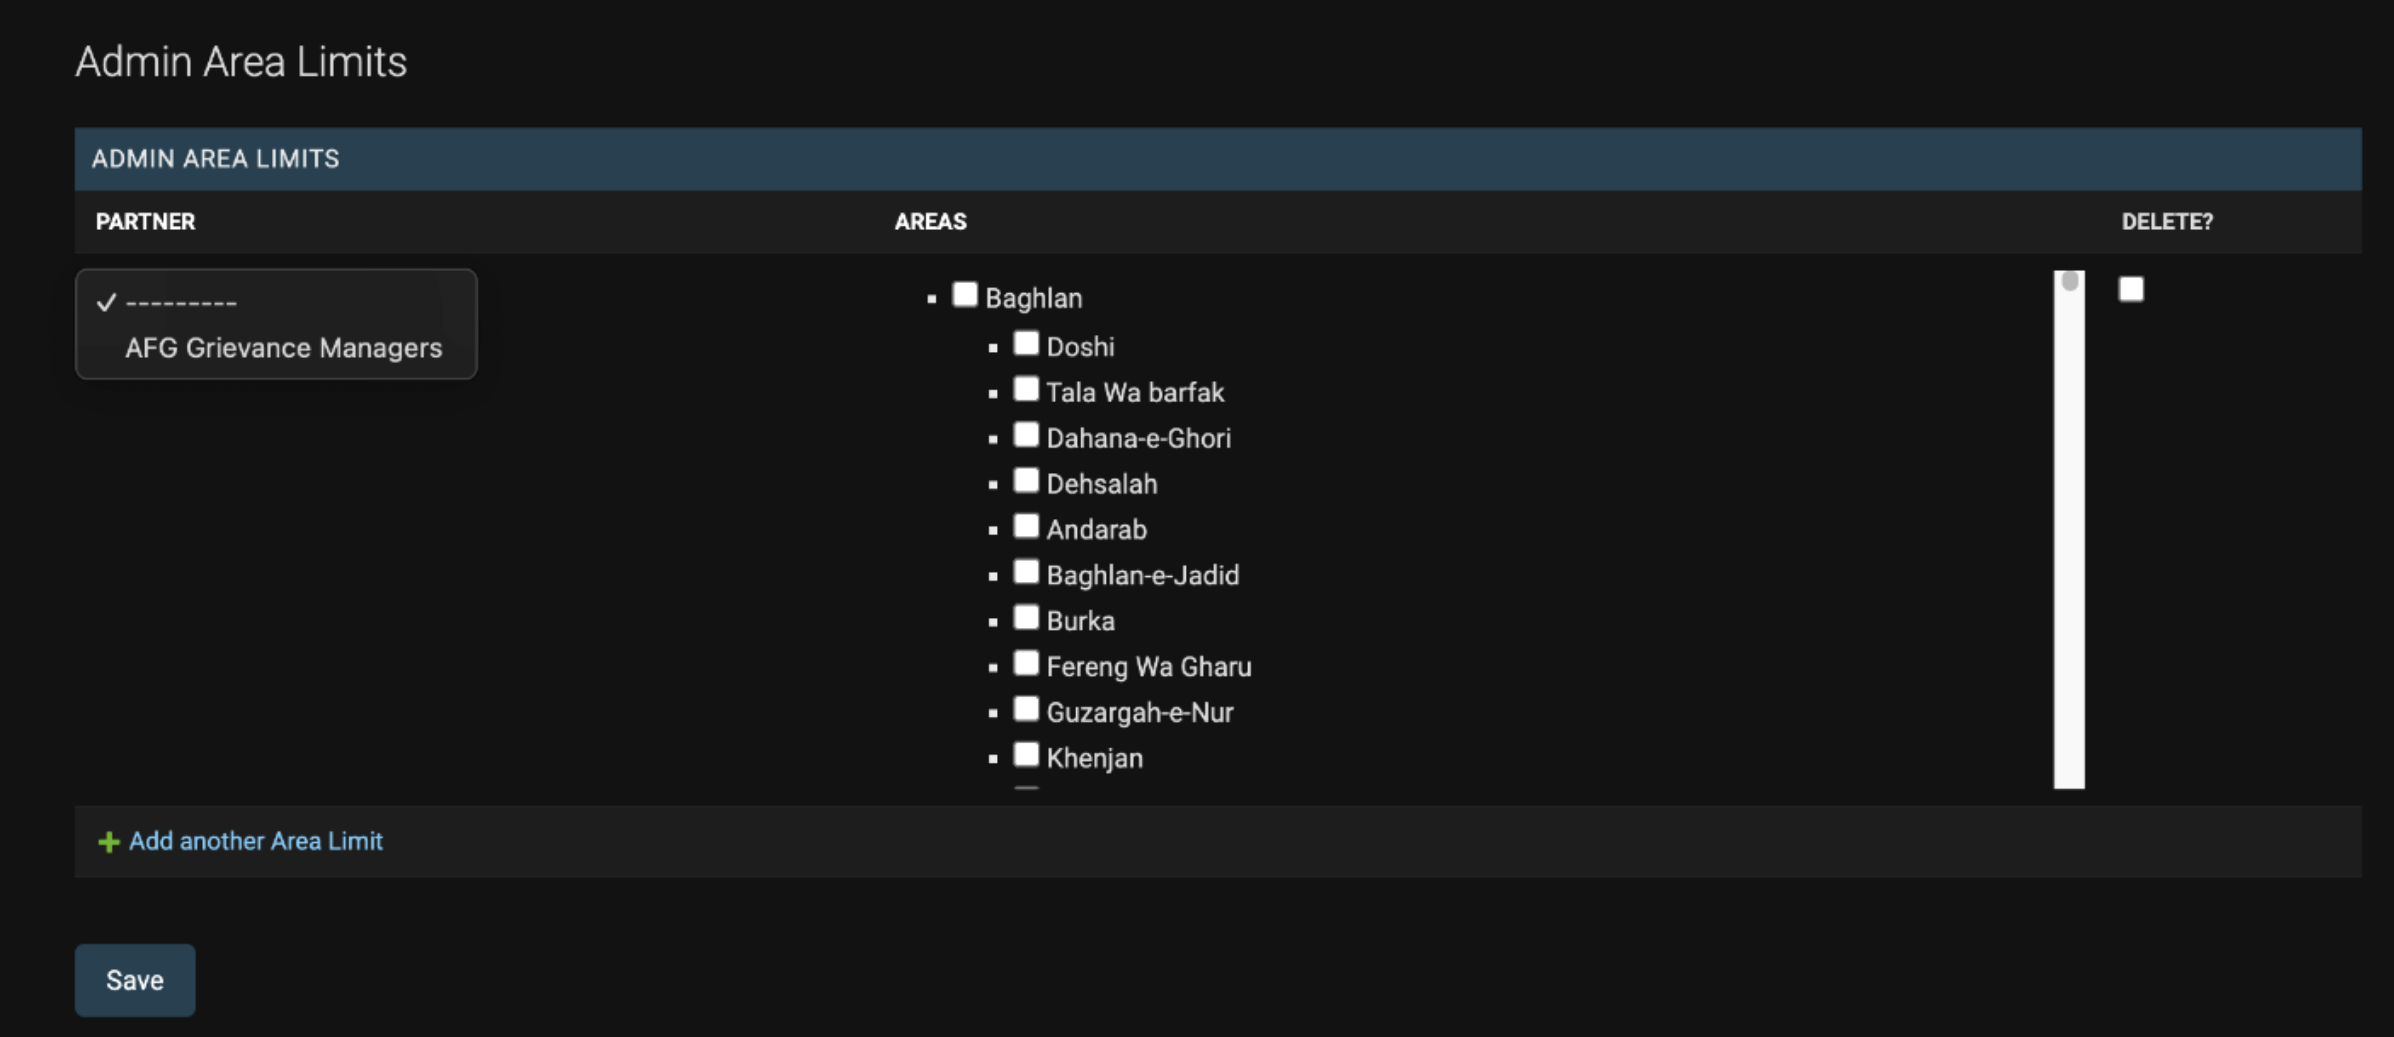Click the green plus icon beside Add another Area Limit
Screen dimensions: 2394x1037
coord(108,842)
